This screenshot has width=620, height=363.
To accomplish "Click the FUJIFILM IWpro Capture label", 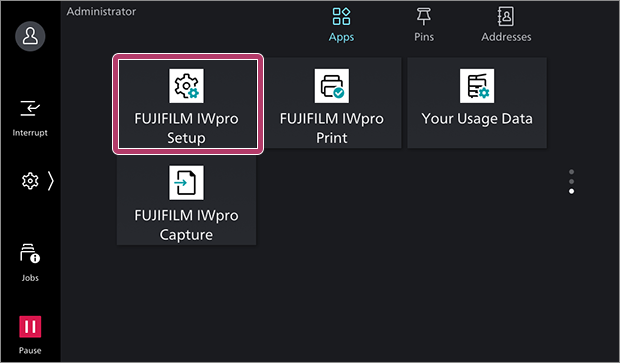I will point(186,225).
